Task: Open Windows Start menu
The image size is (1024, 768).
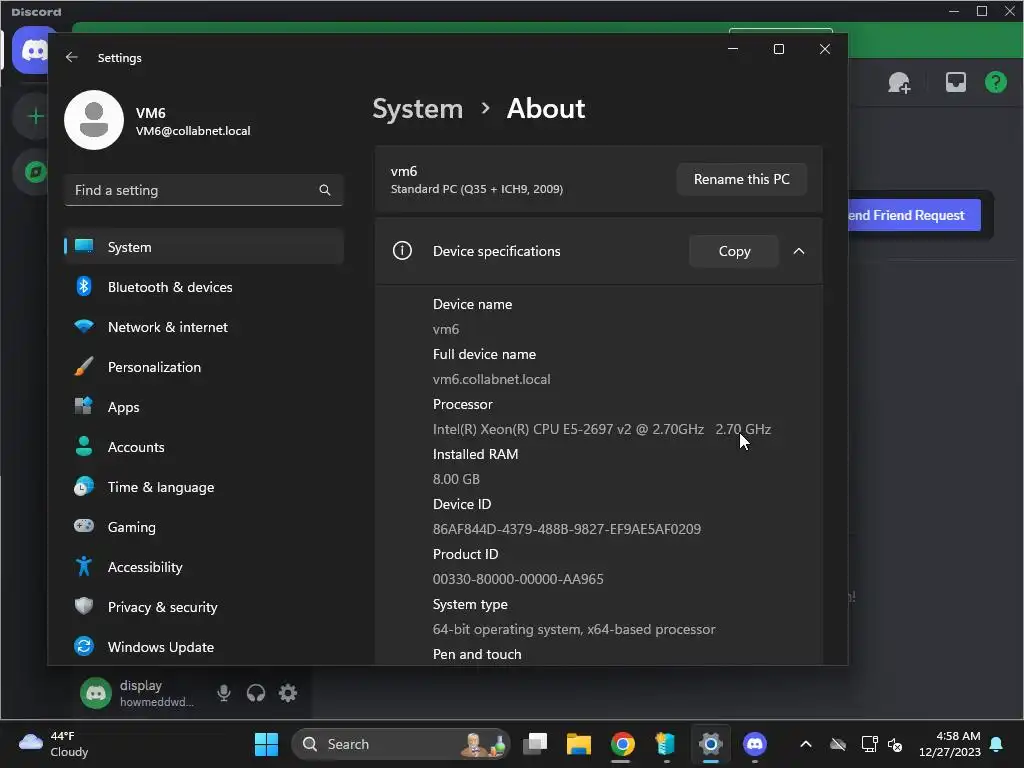Action: [266, 744]
